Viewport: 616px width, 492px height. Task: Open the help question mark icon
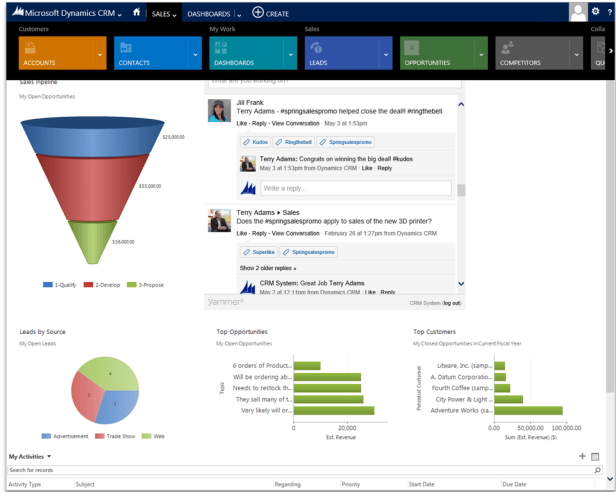609,13
